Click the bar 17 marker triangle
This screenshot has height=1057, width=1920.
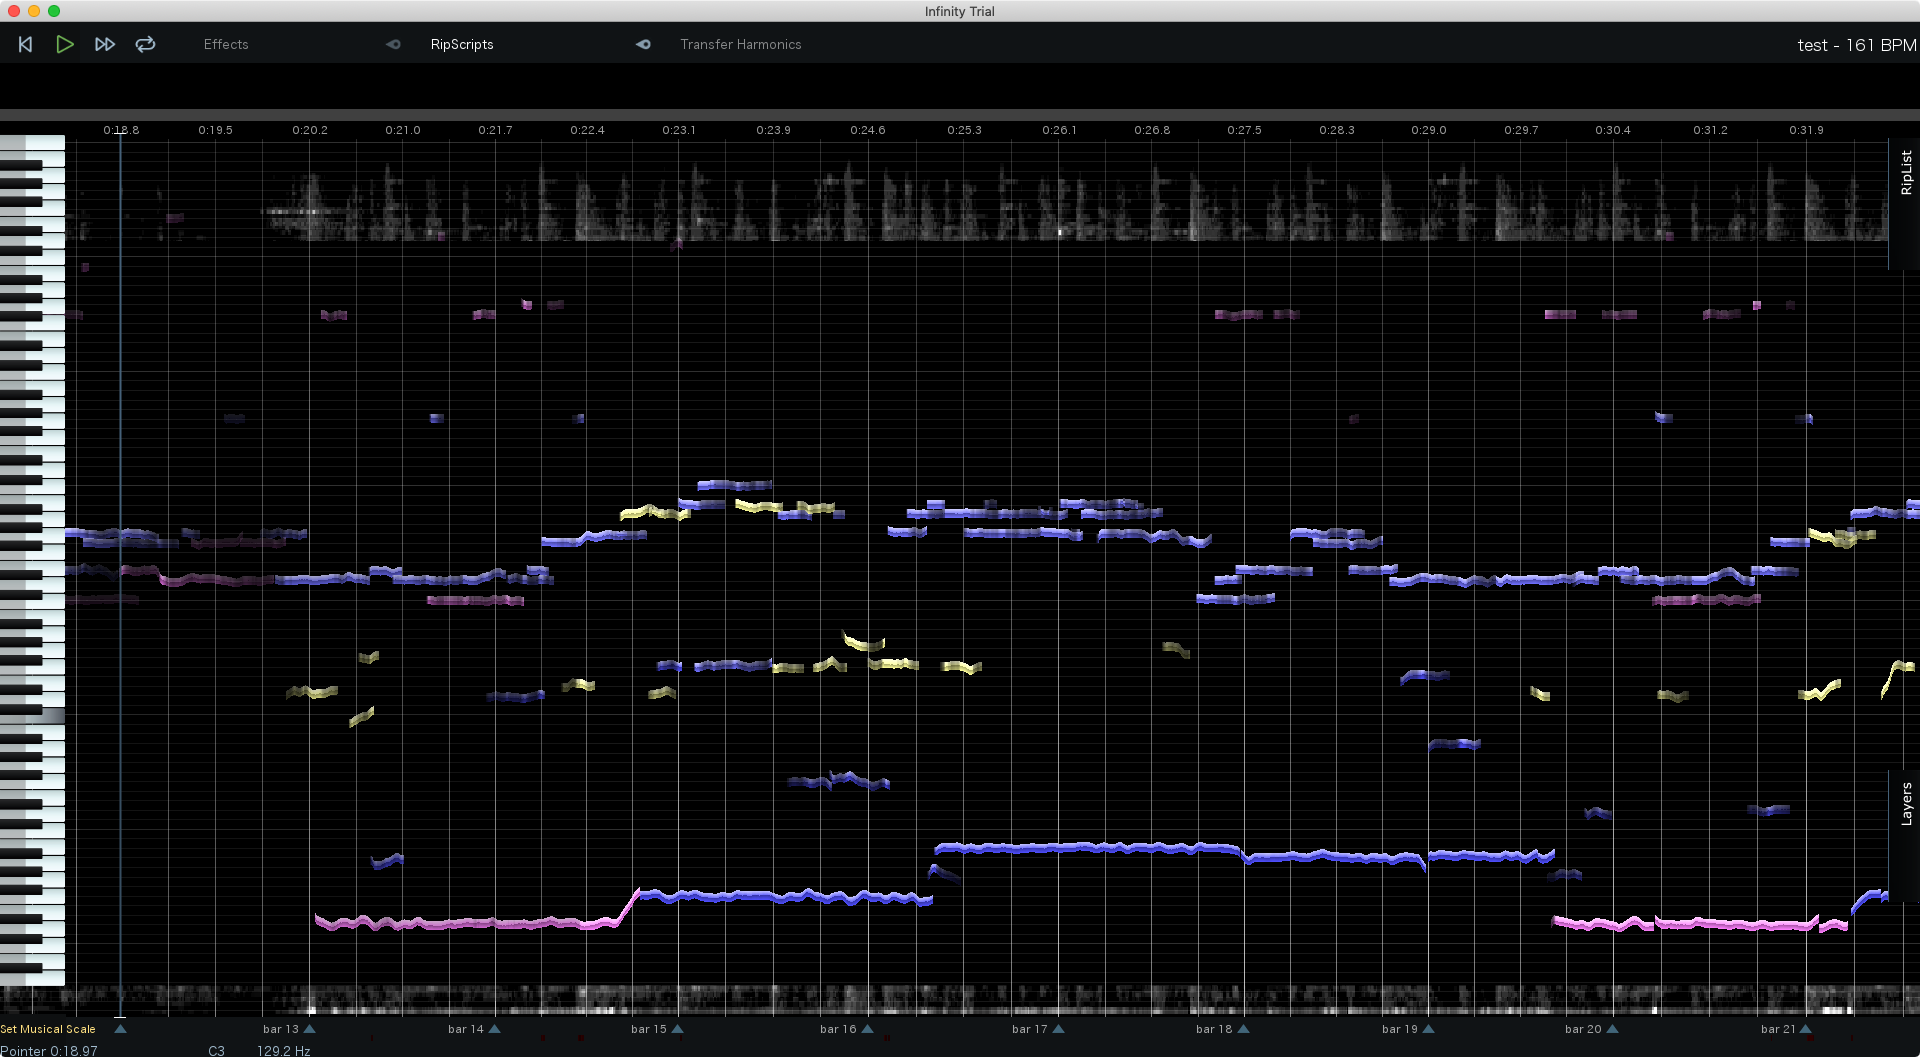pos(1059,1029)
